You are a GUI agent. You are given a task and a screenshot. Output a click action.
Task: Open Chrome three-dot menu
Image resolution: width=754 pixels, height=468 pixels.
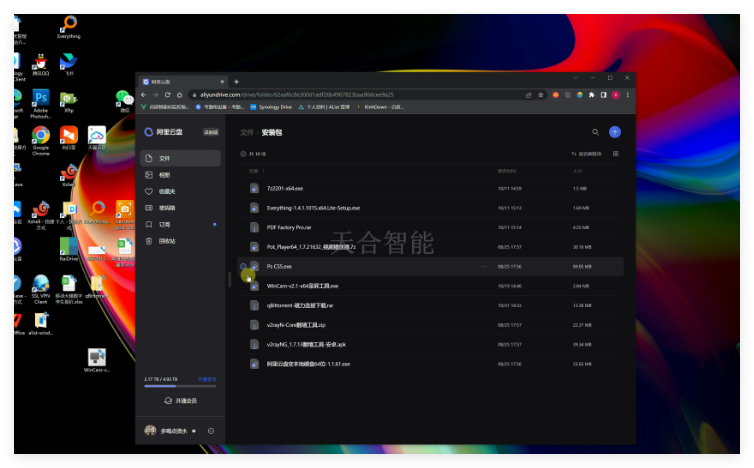click(x=628, y=95)
